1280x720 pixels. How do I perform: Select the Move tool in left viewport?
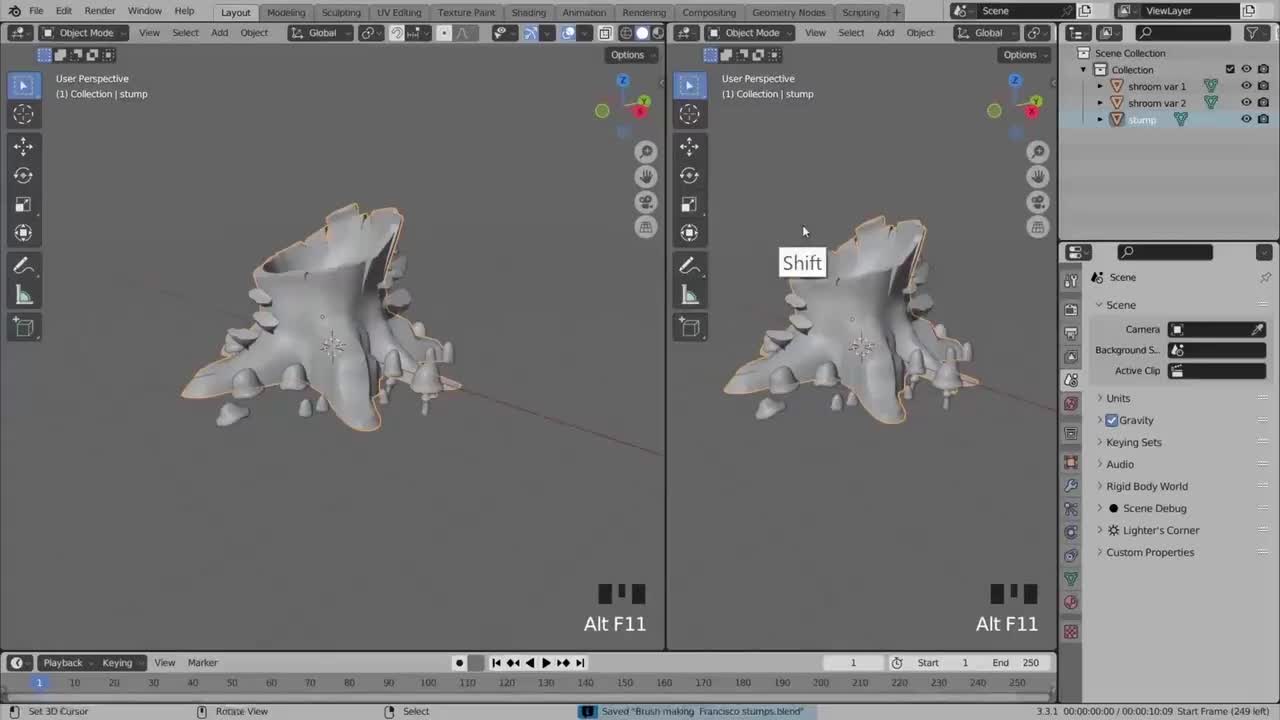[x=23, y=146]
